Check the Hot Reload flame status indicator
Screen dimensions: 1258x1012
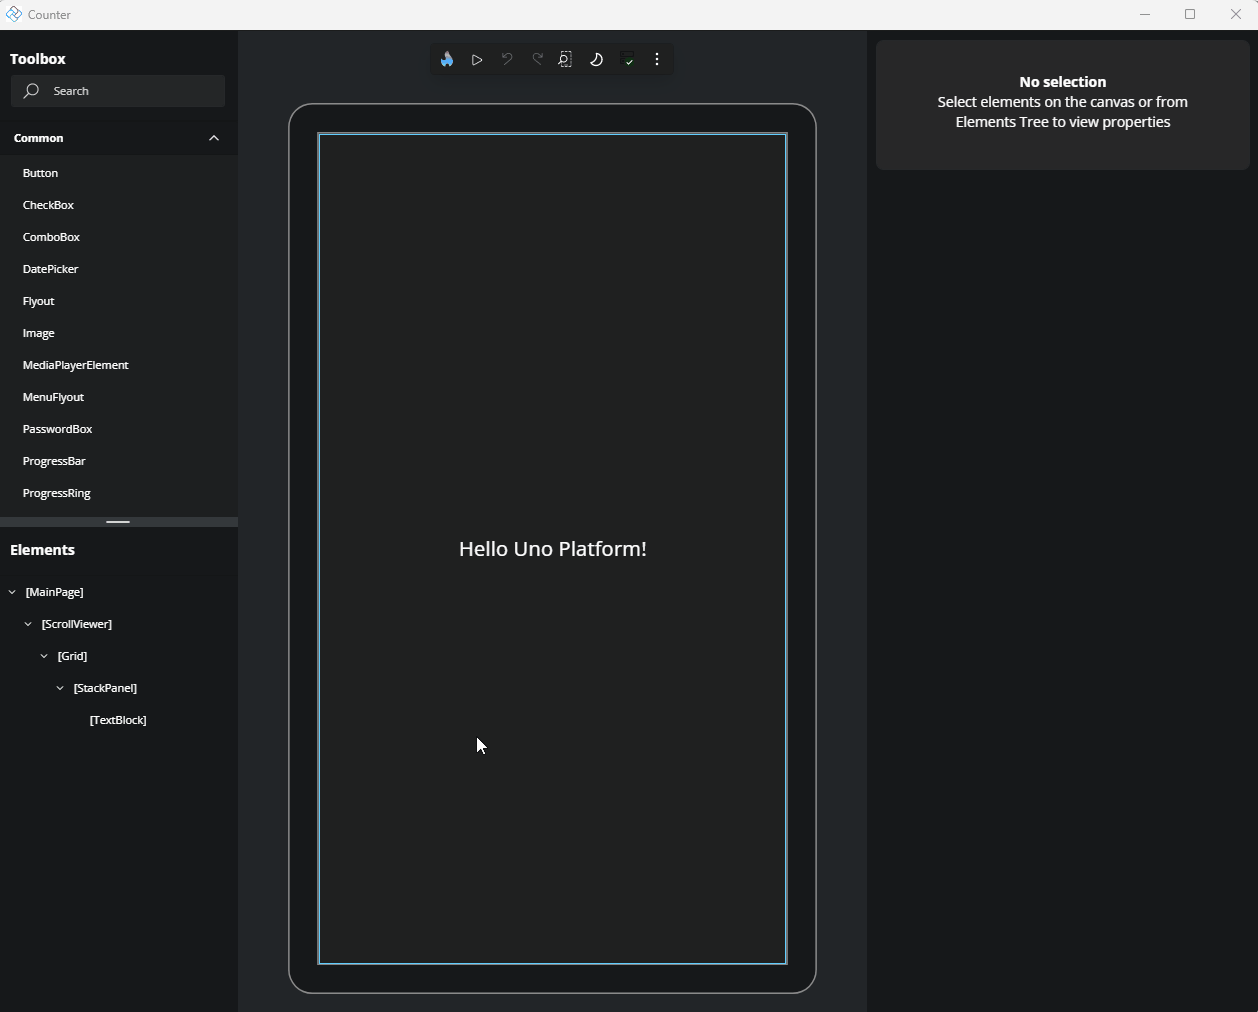[446, 59]
